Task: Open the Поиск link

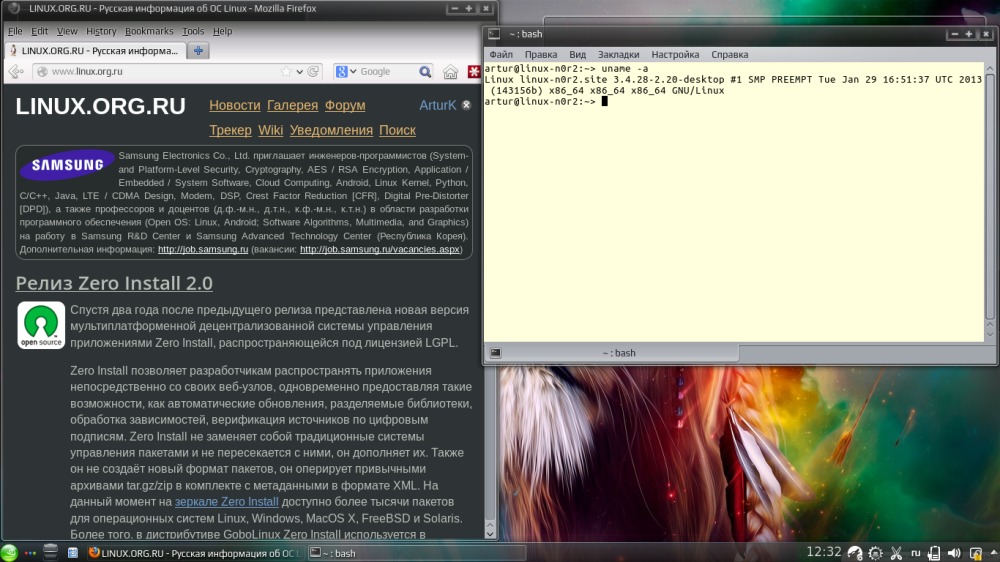Action: [x=397, y=130]
